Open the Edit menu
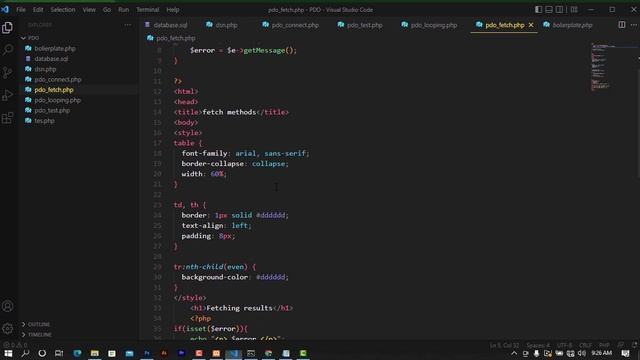The image size is (640, 360). 38,9
